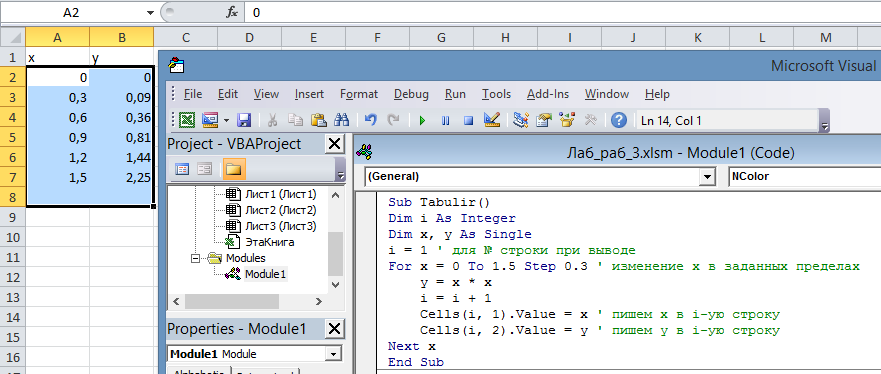Open the Format menu
Viewport: 881px width, 374px height.
pos(358,94)
